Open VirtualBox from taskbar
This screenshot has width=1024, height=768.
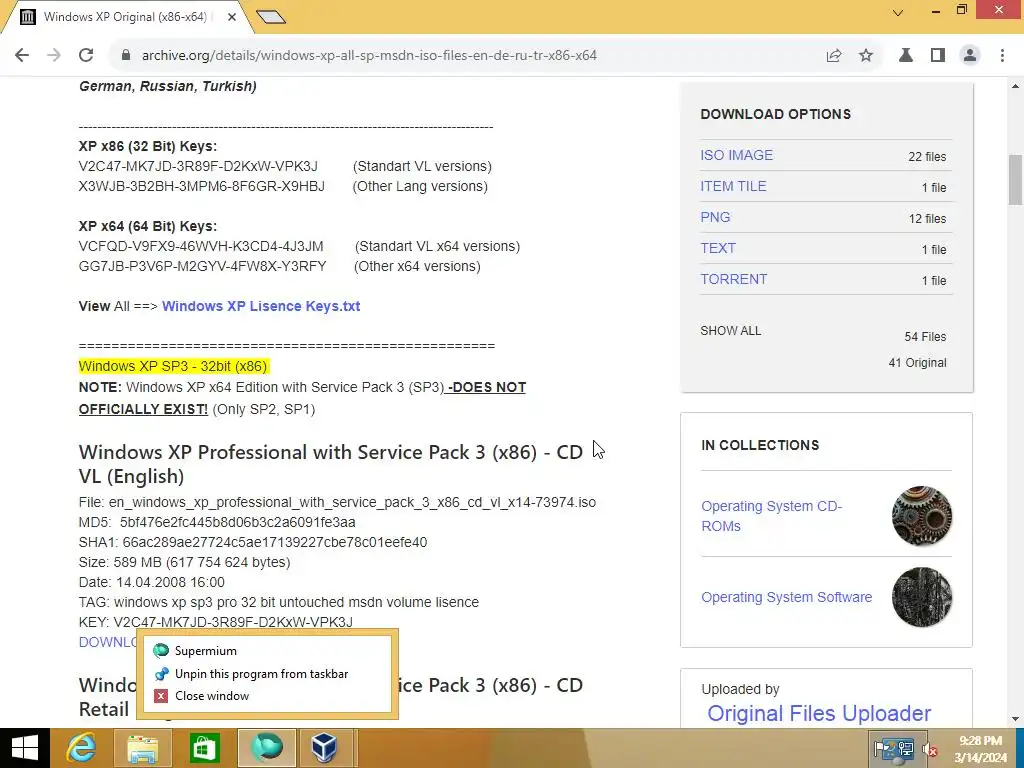point(324,748)
